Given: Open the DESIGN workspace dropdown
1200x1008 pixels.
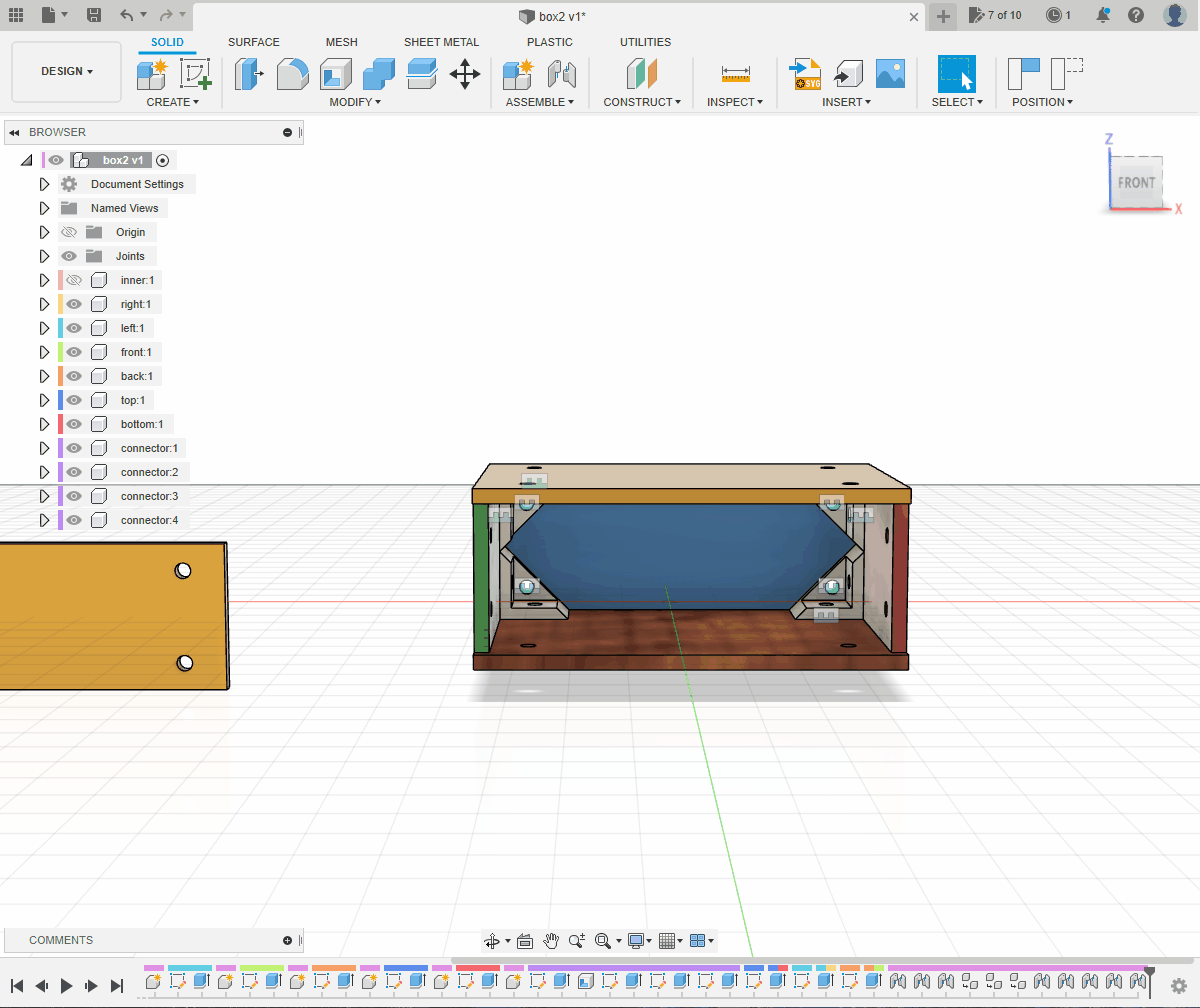Looking at the screenshot, I should click(x=66, y=72).
